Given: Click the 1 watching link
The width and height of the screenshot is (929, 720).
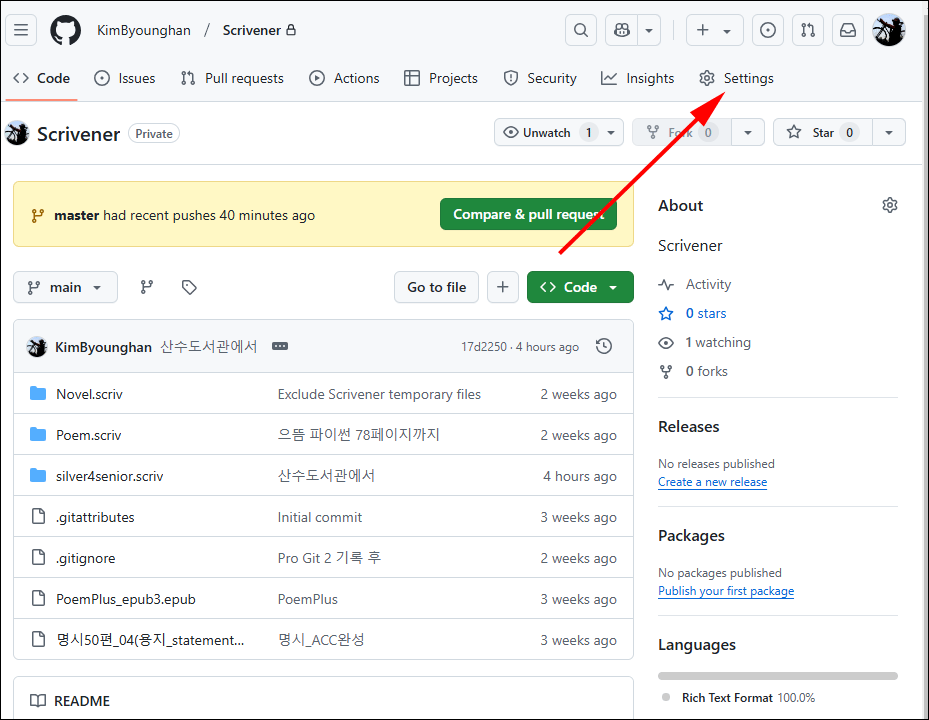Looking at the screenshot, I should [x=718, y=343].
